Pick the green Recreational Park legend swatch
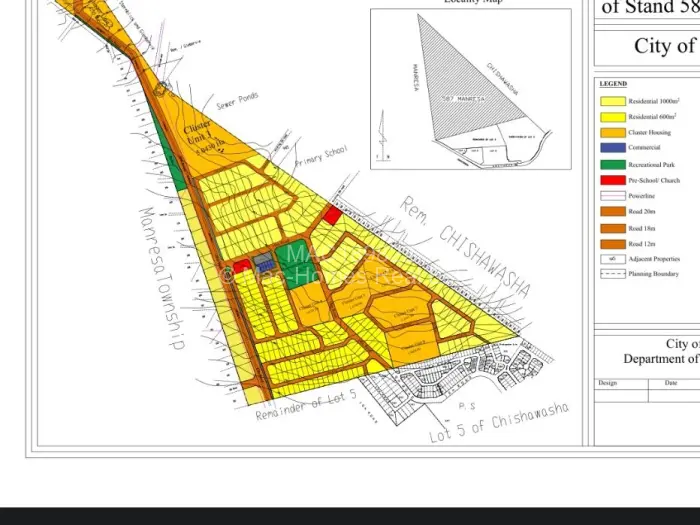The width and height of the screenshot is (700, 525). coord(612,164)
